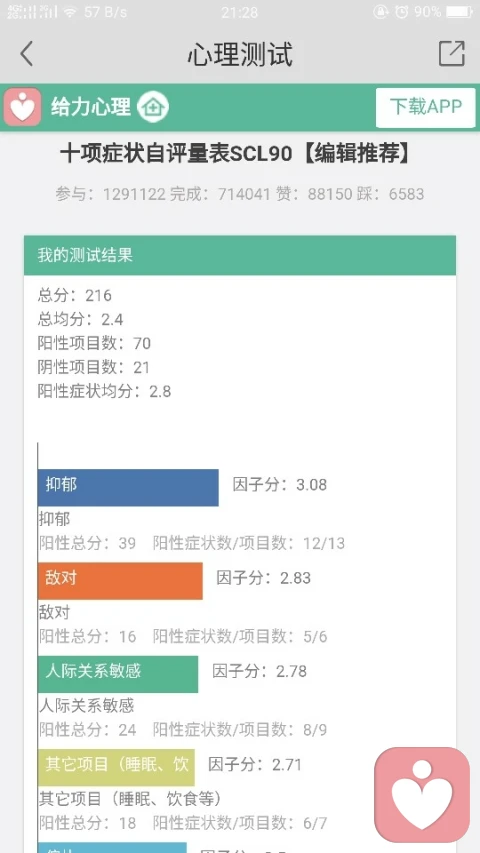Viewport: 480px width, 853px height.
Task: Tap the alarm clock status icon
Action: click(x=401, y=11)
